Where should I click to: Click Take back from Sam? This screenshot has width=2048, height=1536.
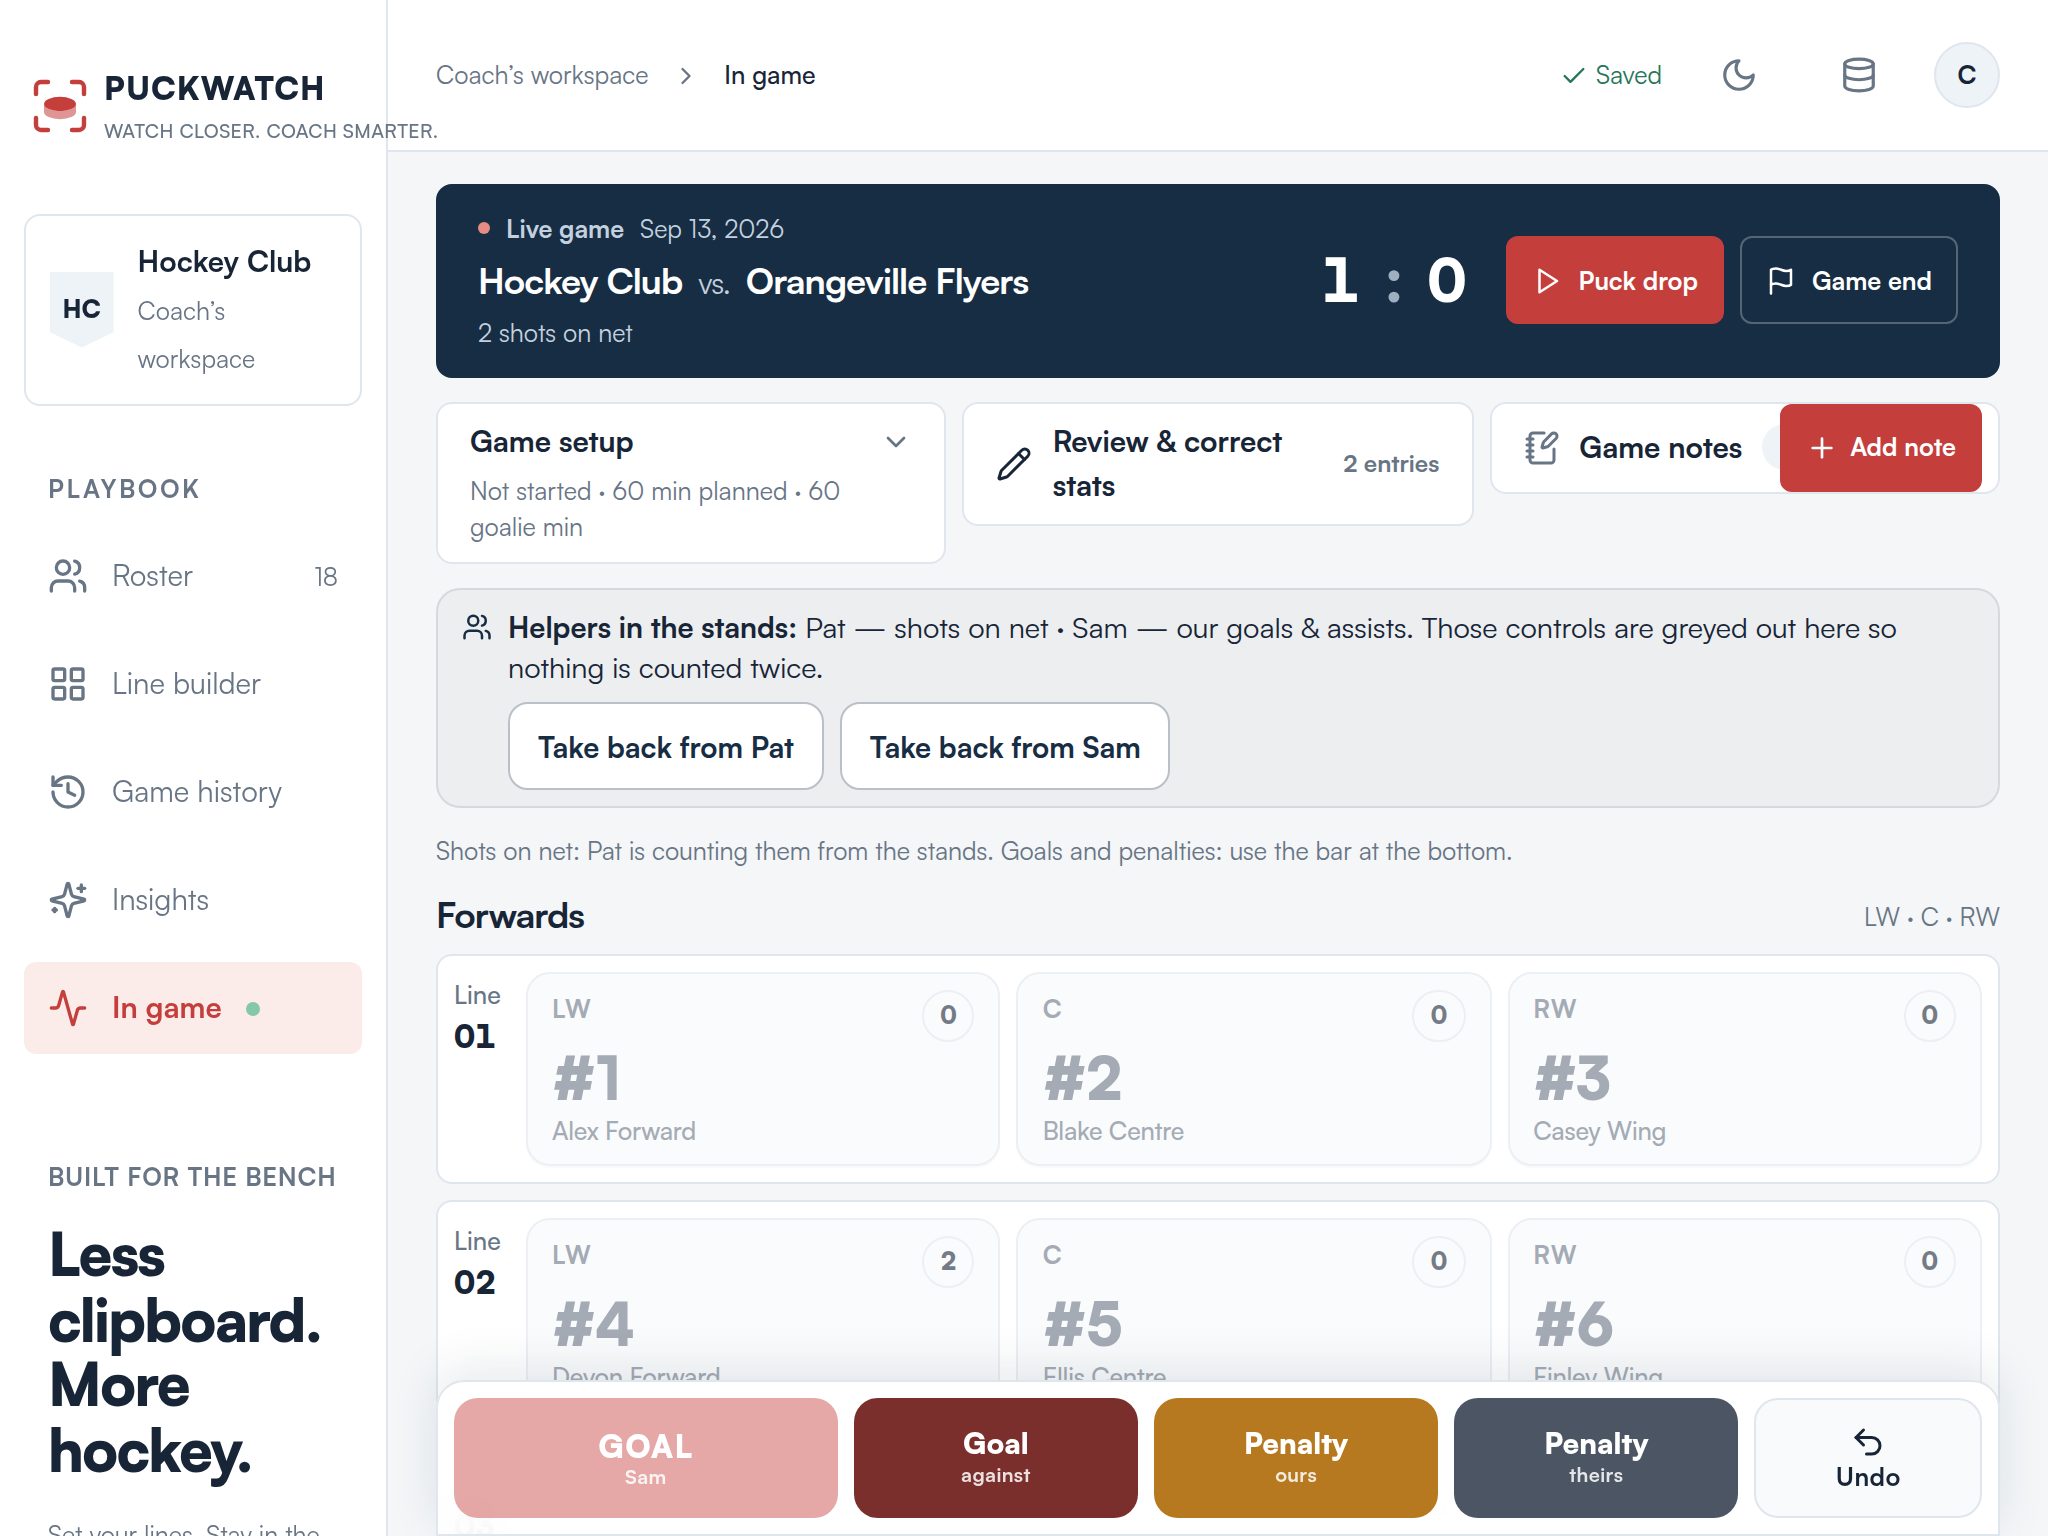[1004, 747]
